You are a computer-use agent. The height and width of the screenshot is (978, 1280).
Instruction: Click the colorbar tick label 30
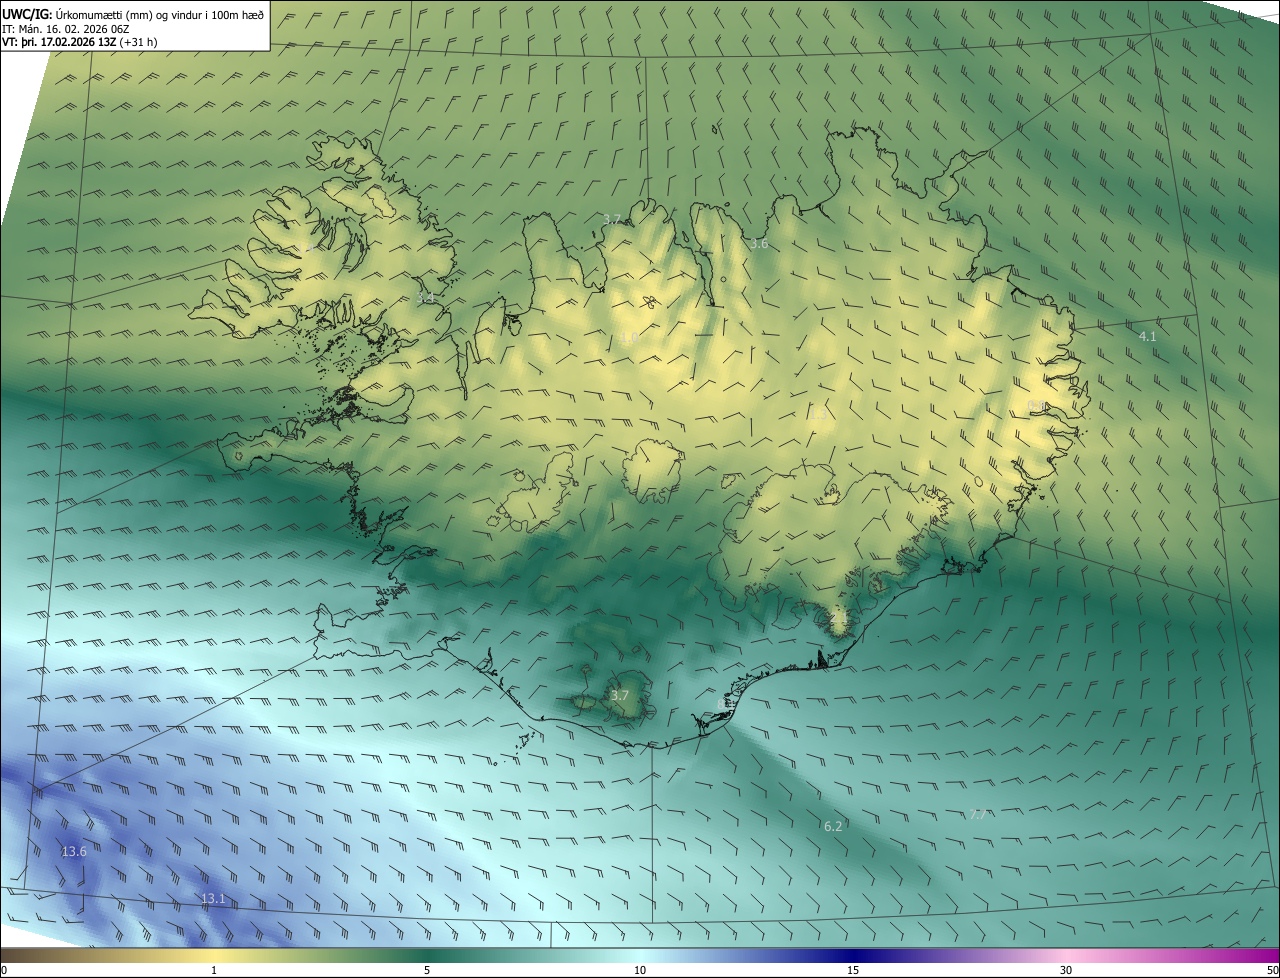coord(1066,970)
